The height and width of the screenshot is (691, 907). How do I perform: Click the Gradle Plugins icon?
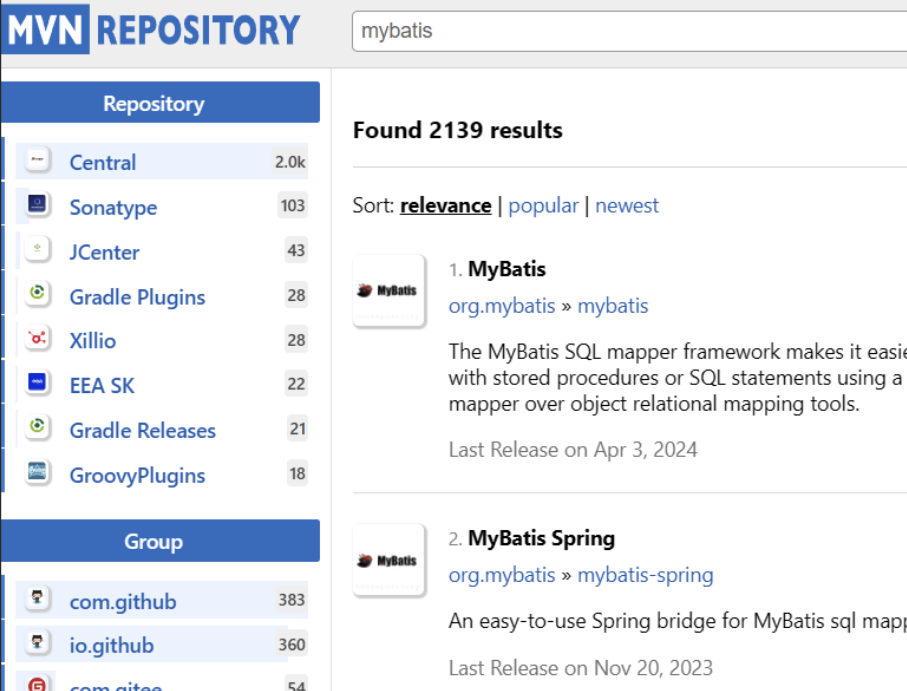(38, 294)
